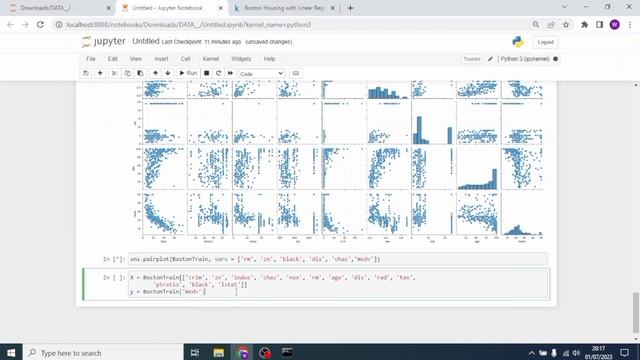The height and width of the screenshot is (360, 640).
Task: Click the Jupyter logo
Action: click(x=104, y=42)
